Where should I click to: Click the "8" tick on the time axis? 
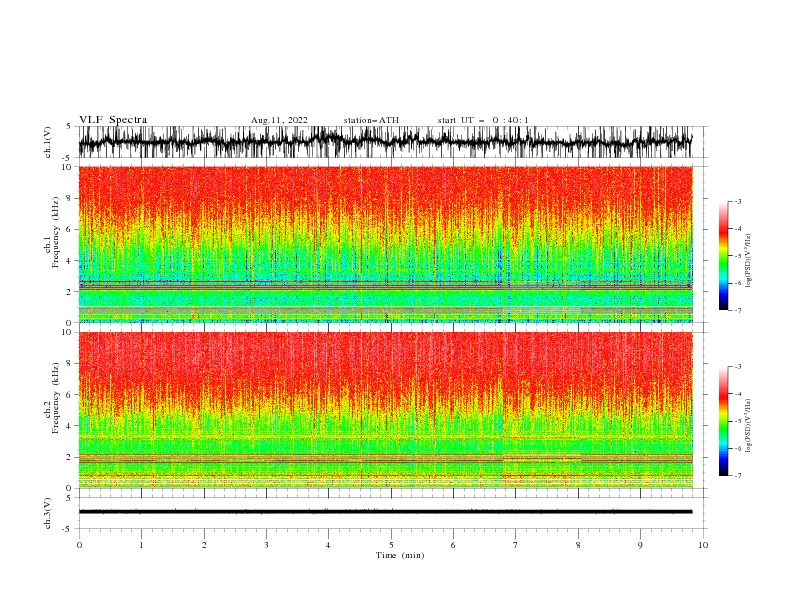pyautogui.click(x=578, y=545)
